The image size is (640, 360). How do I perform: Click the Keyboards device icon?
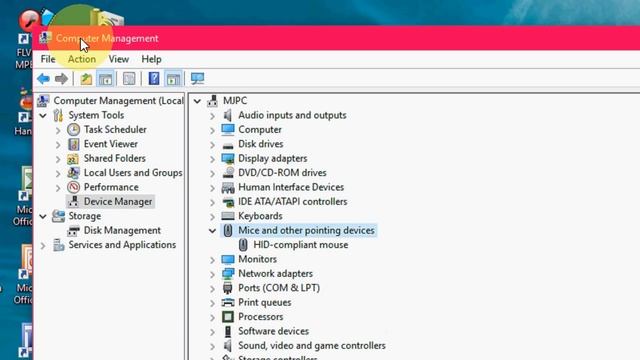[x=228, y=216]
